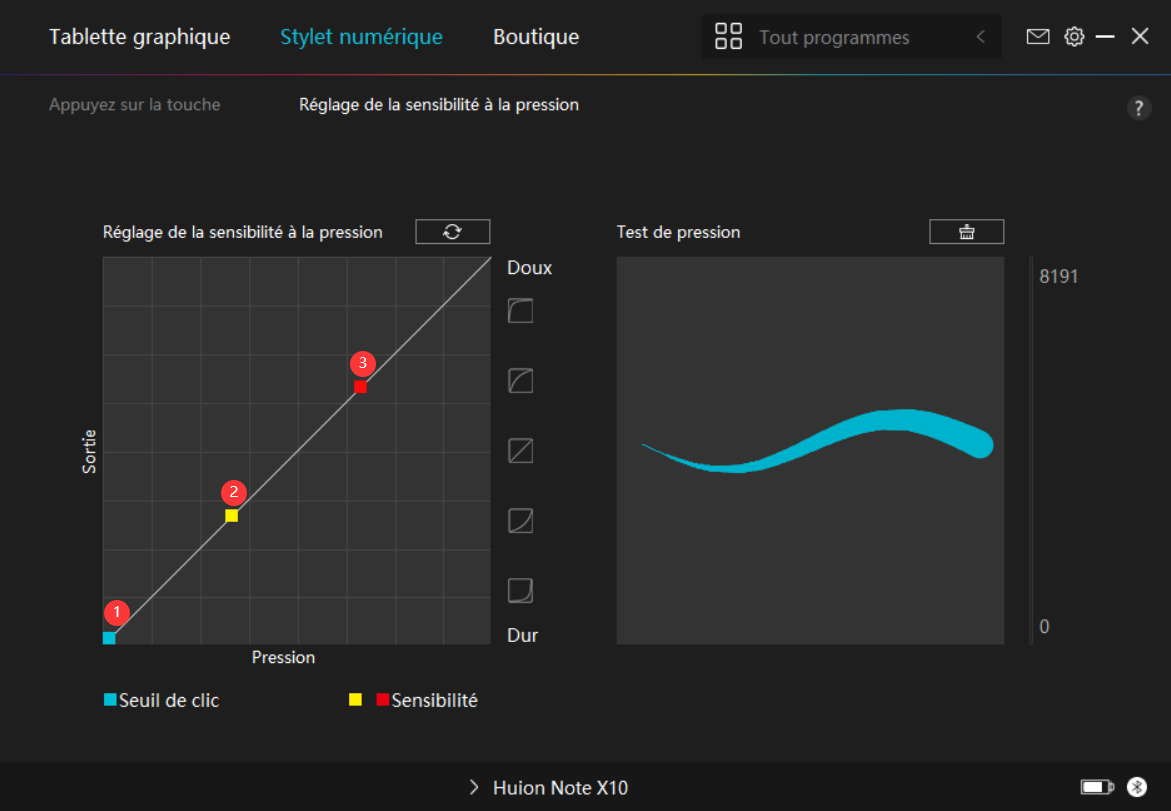
Task: Click inside the pressure test drawing area
Action: tap(810, 560)
